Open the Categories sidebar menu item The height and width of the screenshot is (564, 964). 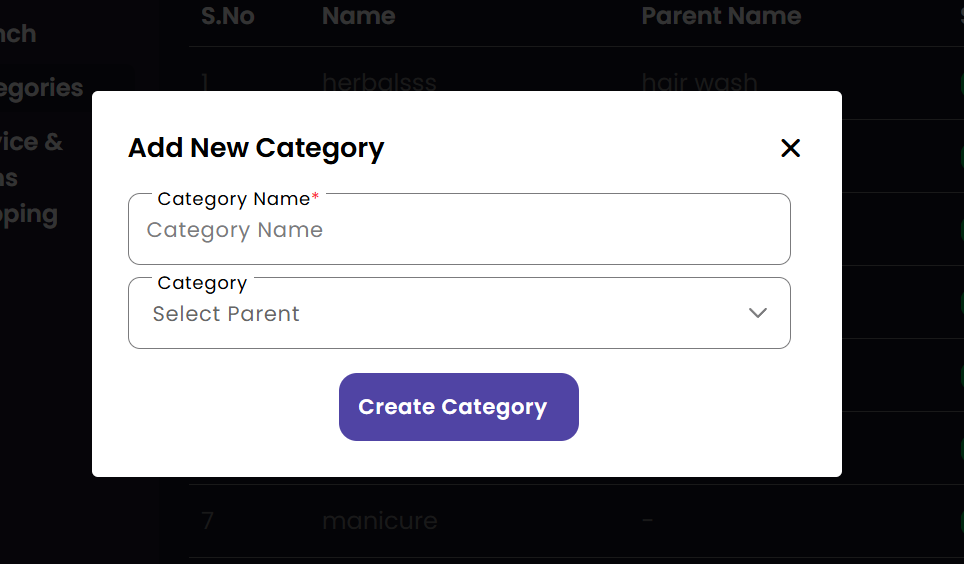[41, 88]
